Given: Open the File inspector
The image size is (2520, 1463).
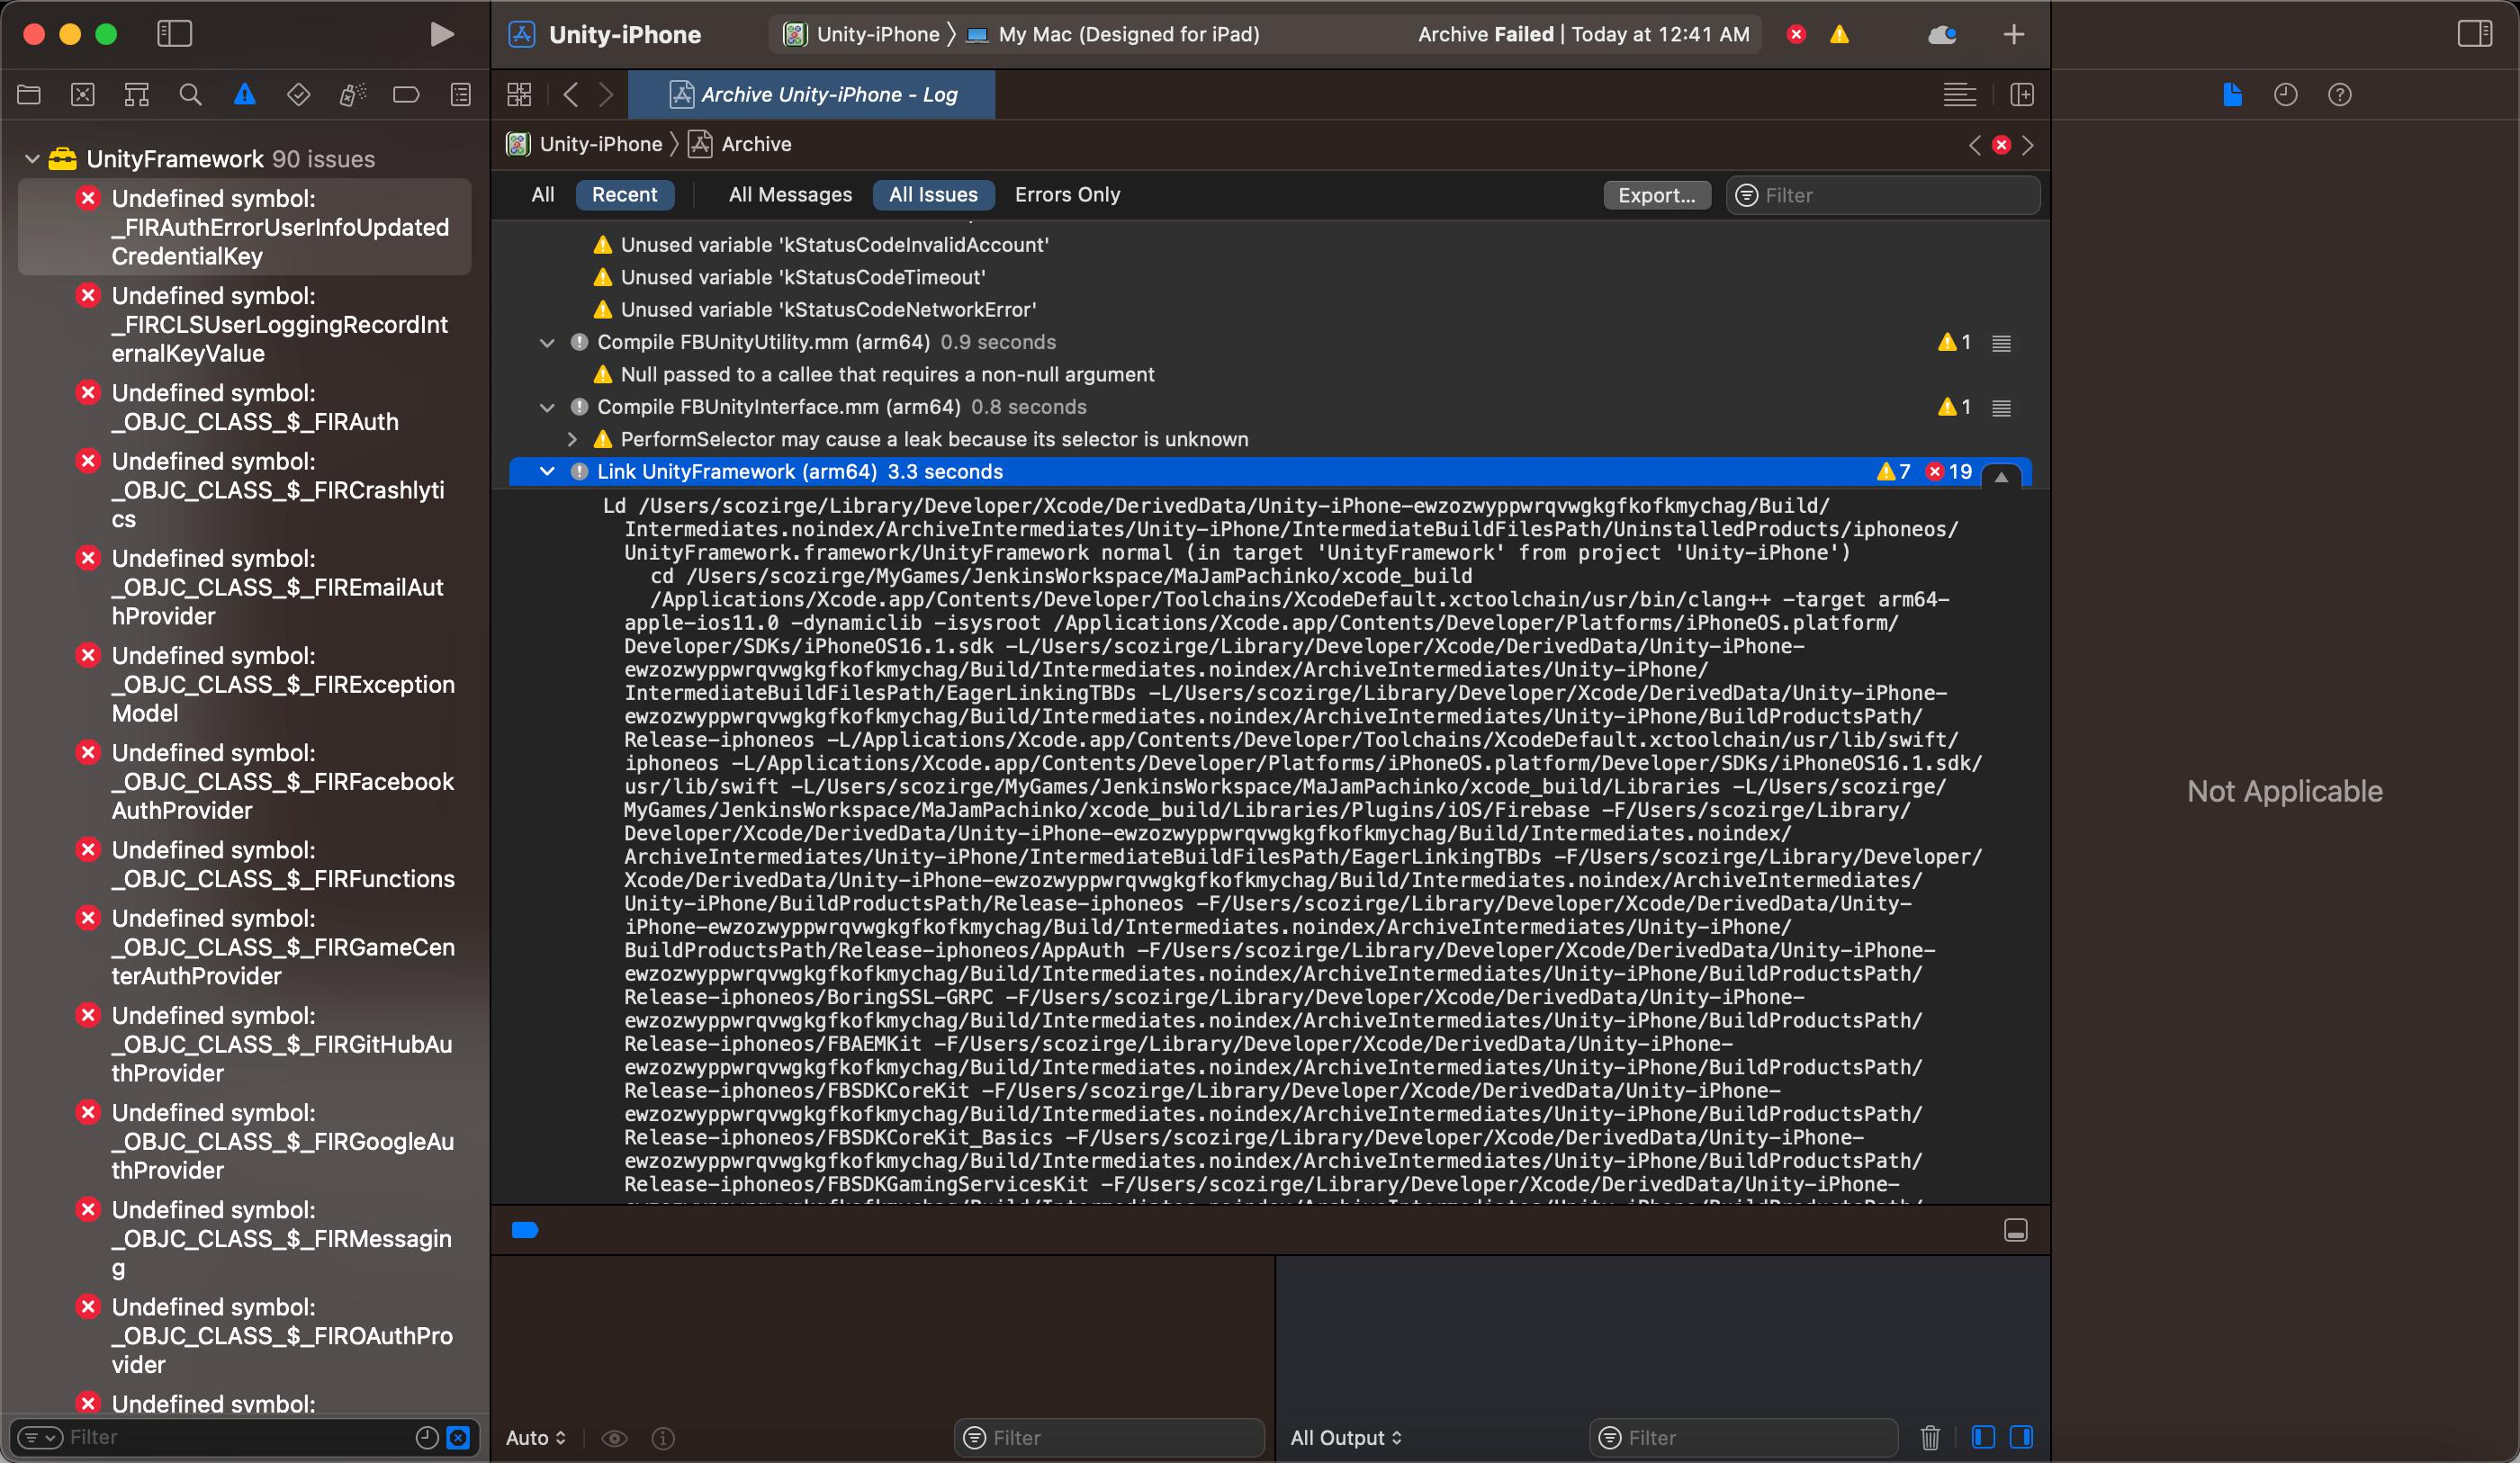Looking at the screenshot, I should pyautogui.click(x=2232, y=95).
